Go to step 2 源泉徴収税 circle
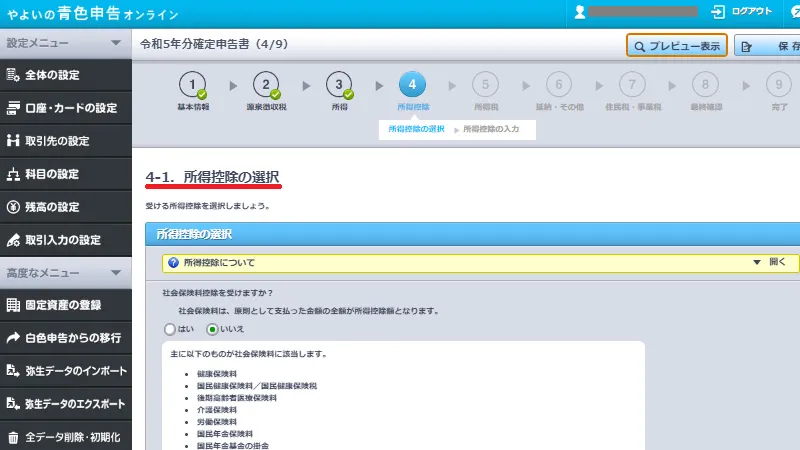 coord(266,85)
